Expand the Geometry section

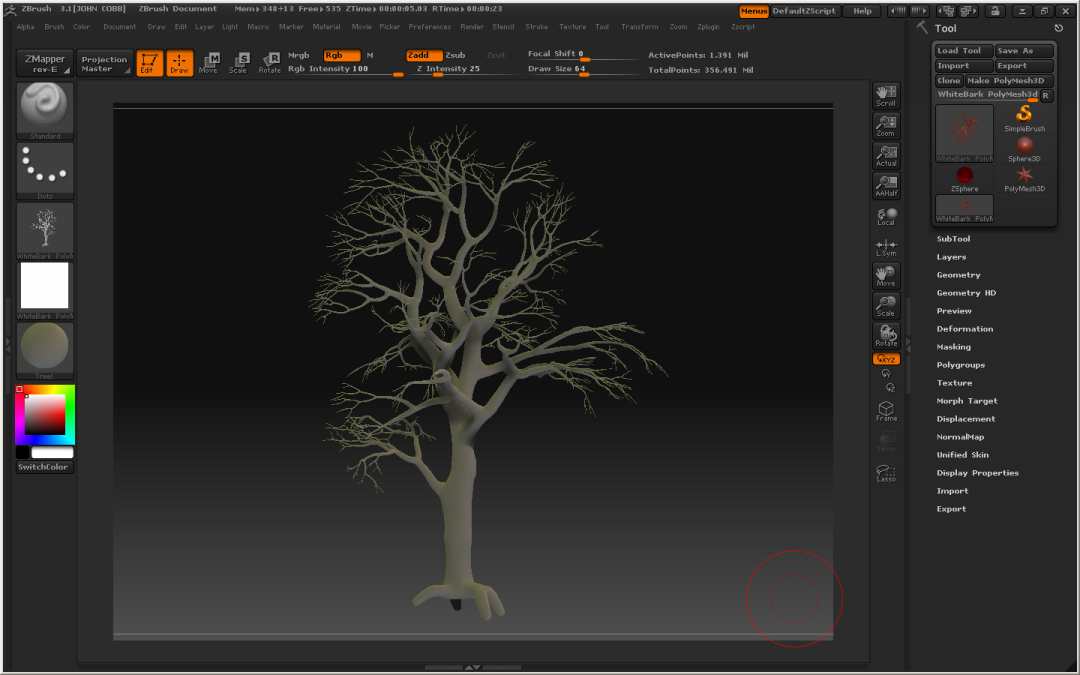[957, 274]
